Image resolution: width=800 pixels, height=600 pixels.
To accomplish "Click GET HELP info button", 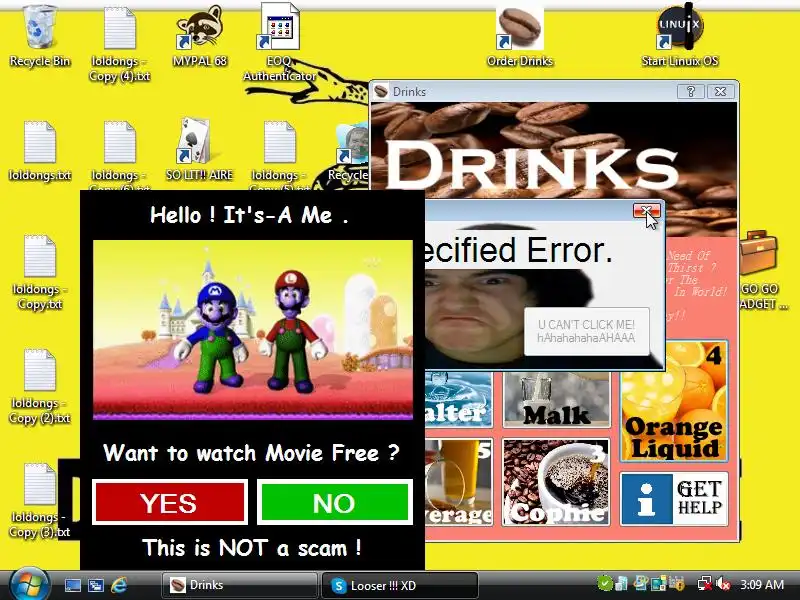I will pyautogui.click(x=674, y=498).
